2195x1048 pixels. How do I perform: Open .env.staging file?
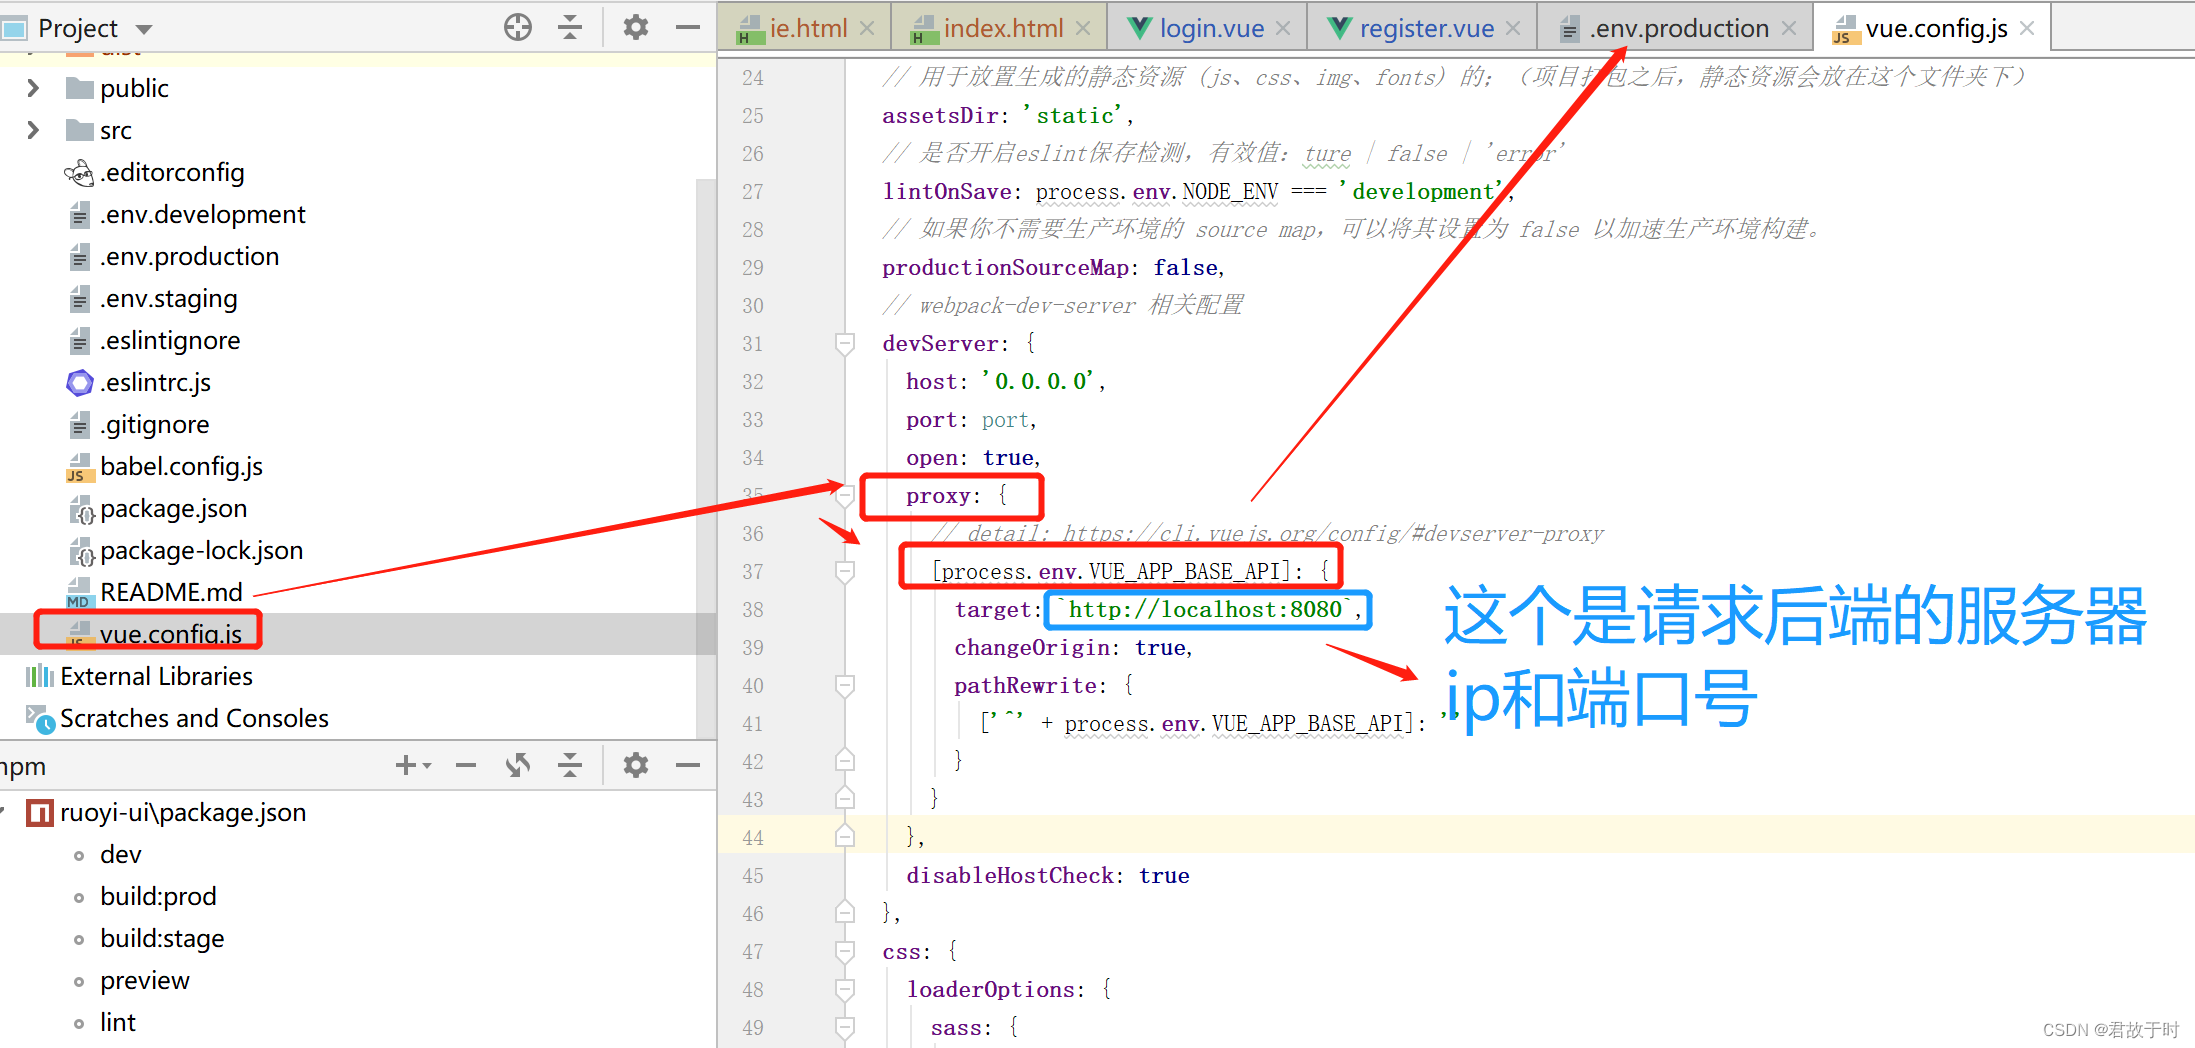click(168, 298)
